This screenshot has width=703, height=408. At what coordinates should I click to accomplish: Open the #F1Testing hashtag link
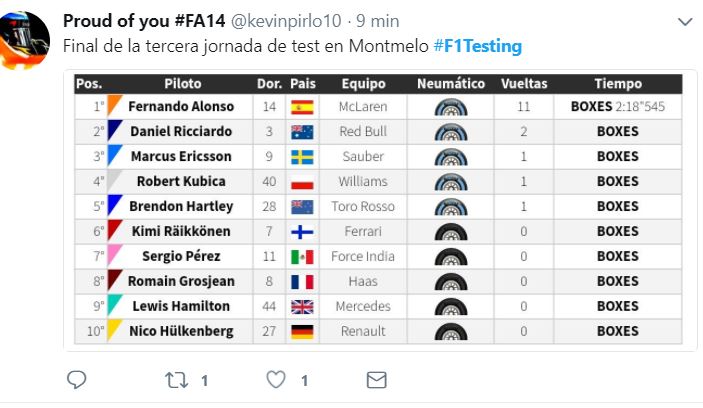coord(477,46)
